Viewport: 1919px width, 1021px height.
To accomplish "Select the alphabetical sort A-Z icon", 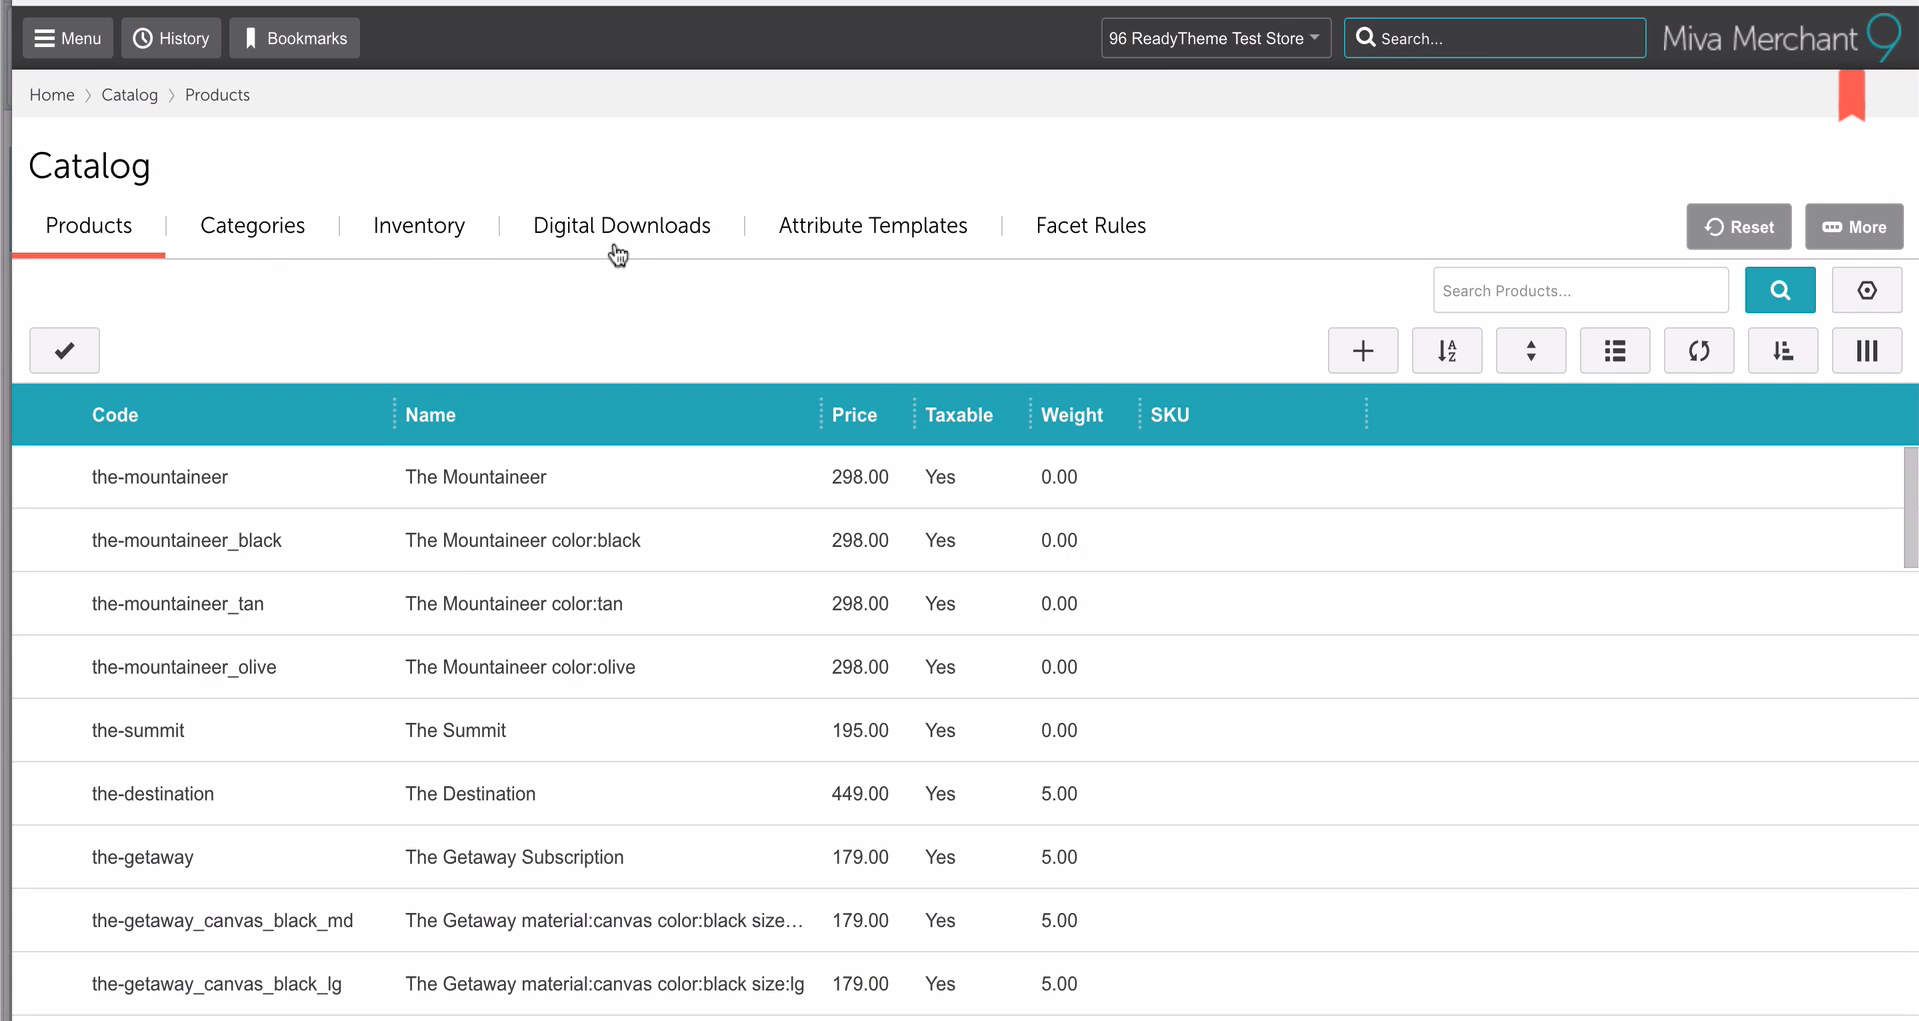I will coord(1447,350).
